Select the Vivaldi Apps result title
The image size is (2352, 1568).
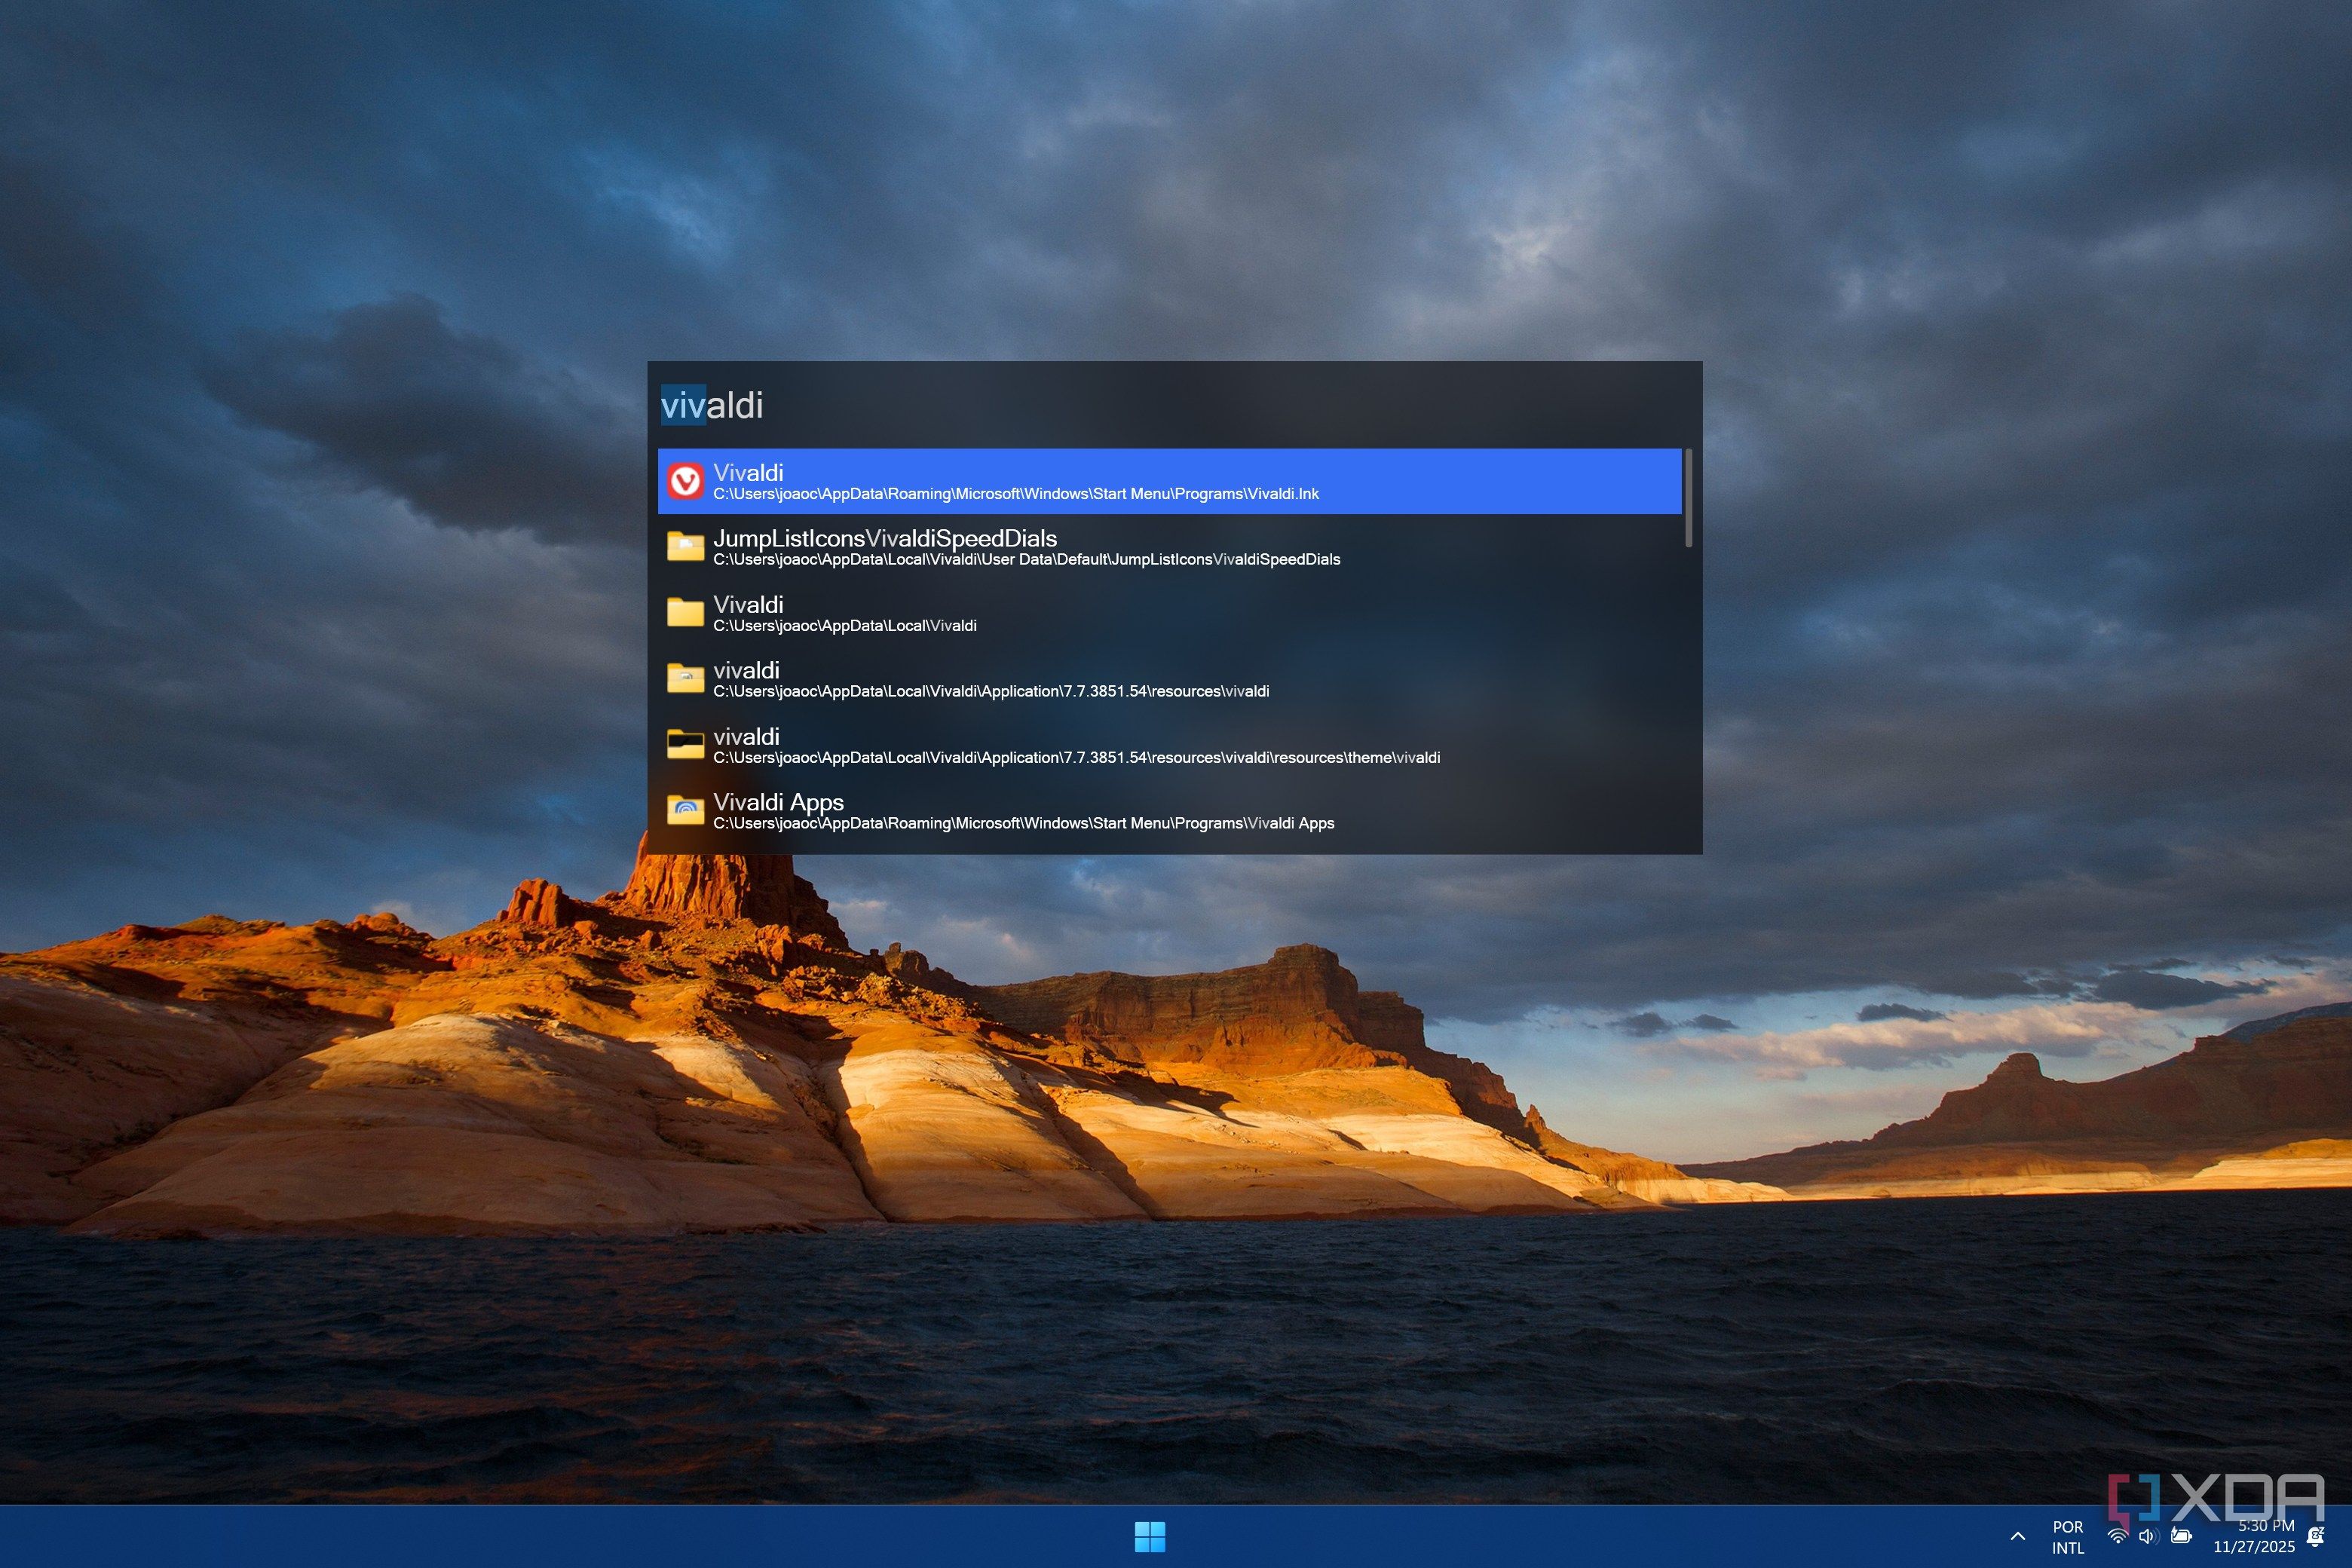coord(778,802)
